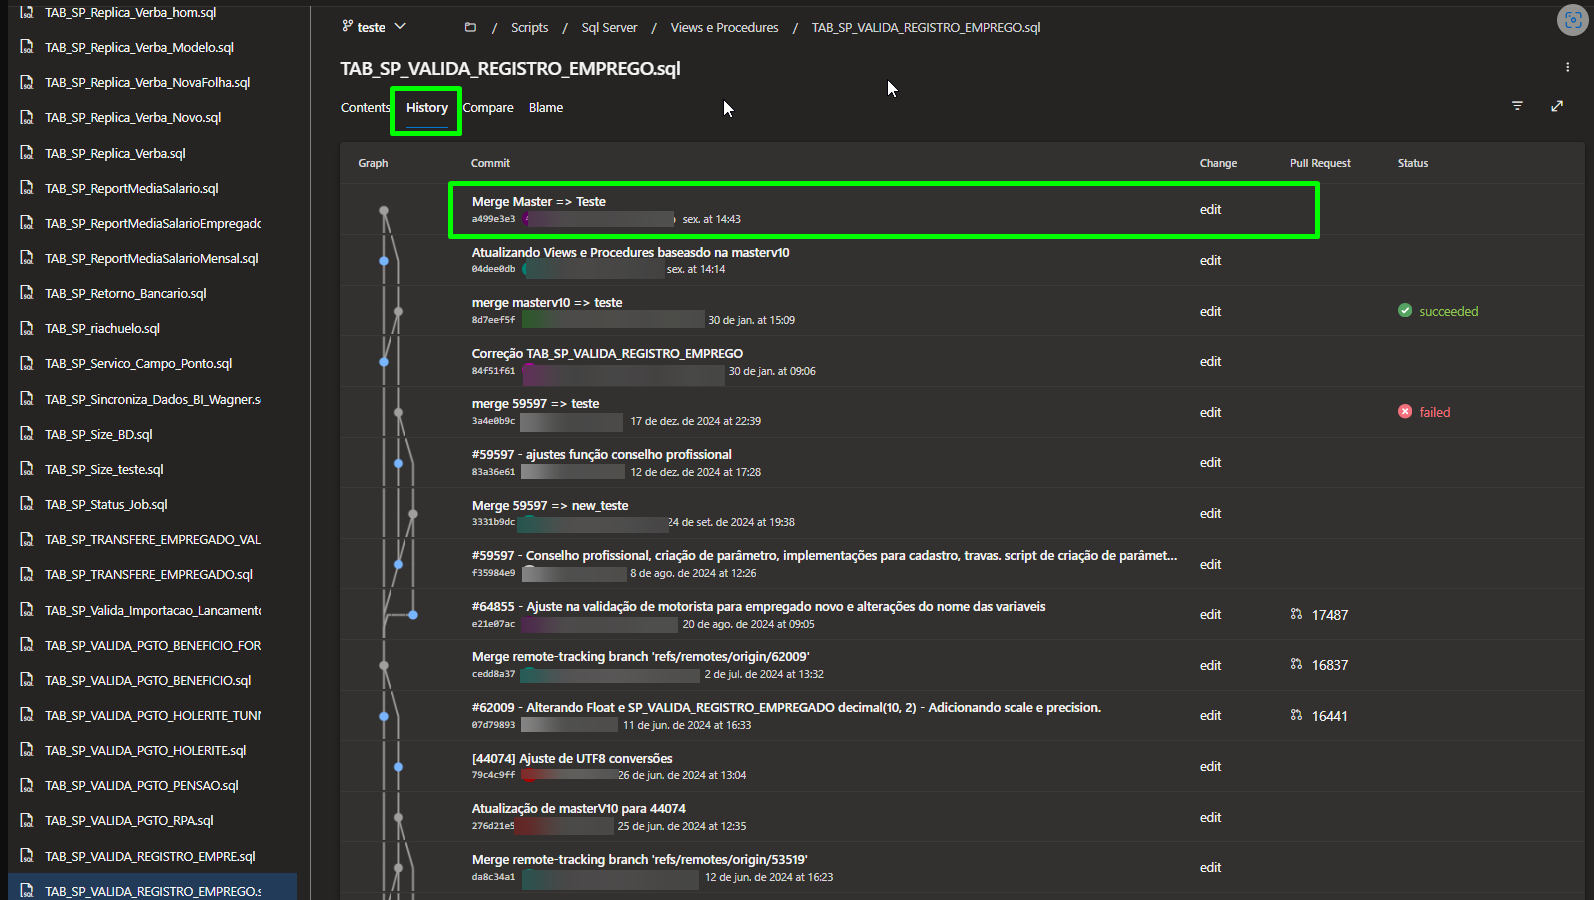Click the repository folder icon in breadcrumb
The height and width of the screenshot is (900, 1594).
470,27
